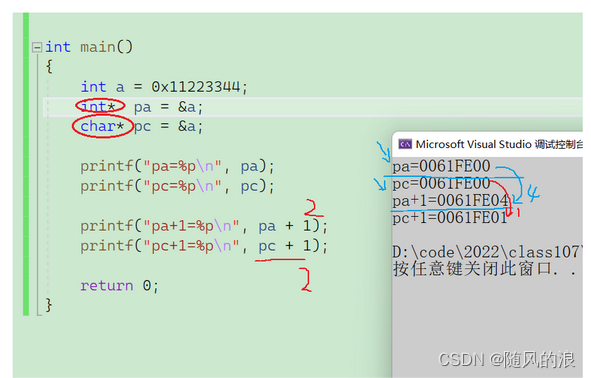Image resolution: width=591 pixels, height=378 pixels.
Task: Click console output 'pc=0061FE00'
Action: click(x=441, y=184)
